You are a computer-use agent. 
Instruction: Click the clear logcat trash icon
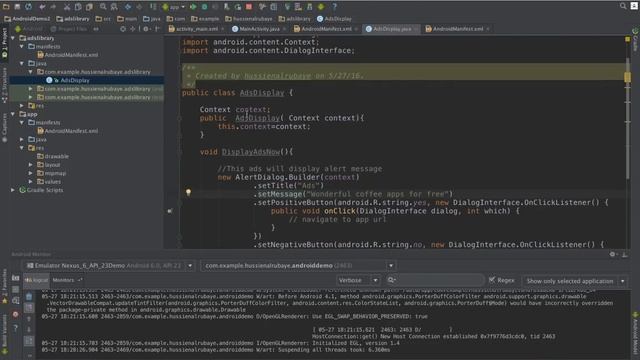29,297
